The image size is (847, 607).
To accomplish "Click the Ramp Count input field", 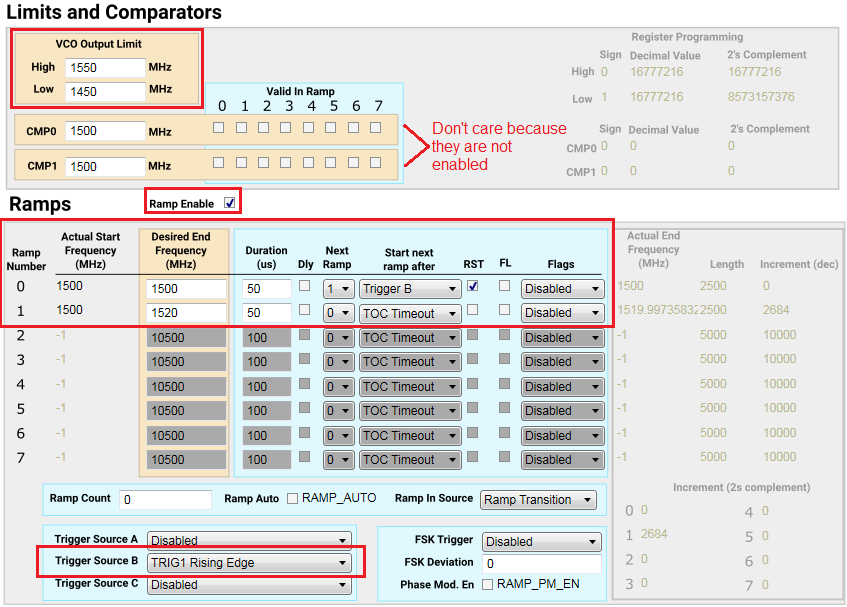I will pos(165,499).
